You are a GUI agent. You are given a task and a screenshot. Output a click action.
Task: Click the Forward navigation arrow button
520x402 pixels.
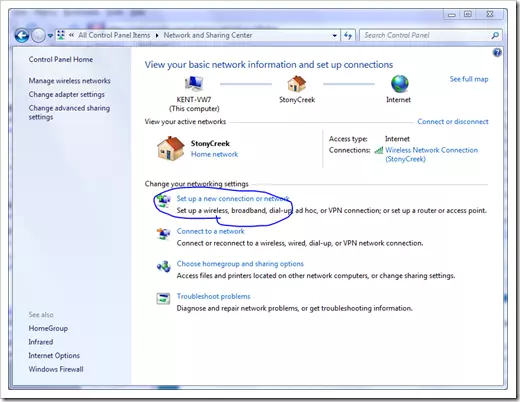pyautogui.click(x=38, y=35)
